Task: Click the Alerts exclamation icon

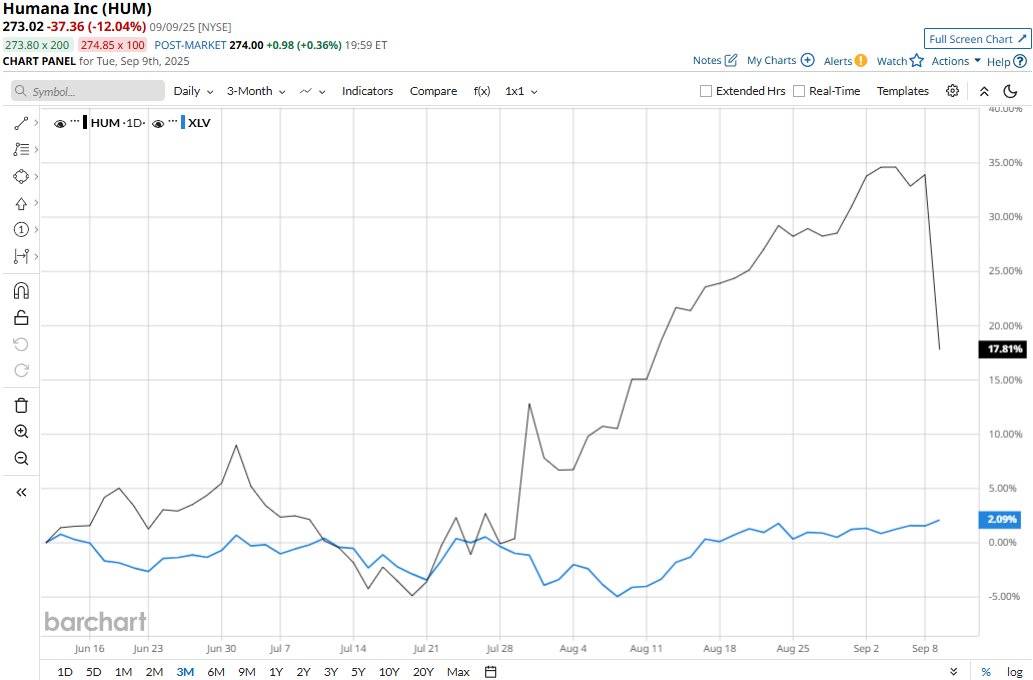Action: point(860,61)
